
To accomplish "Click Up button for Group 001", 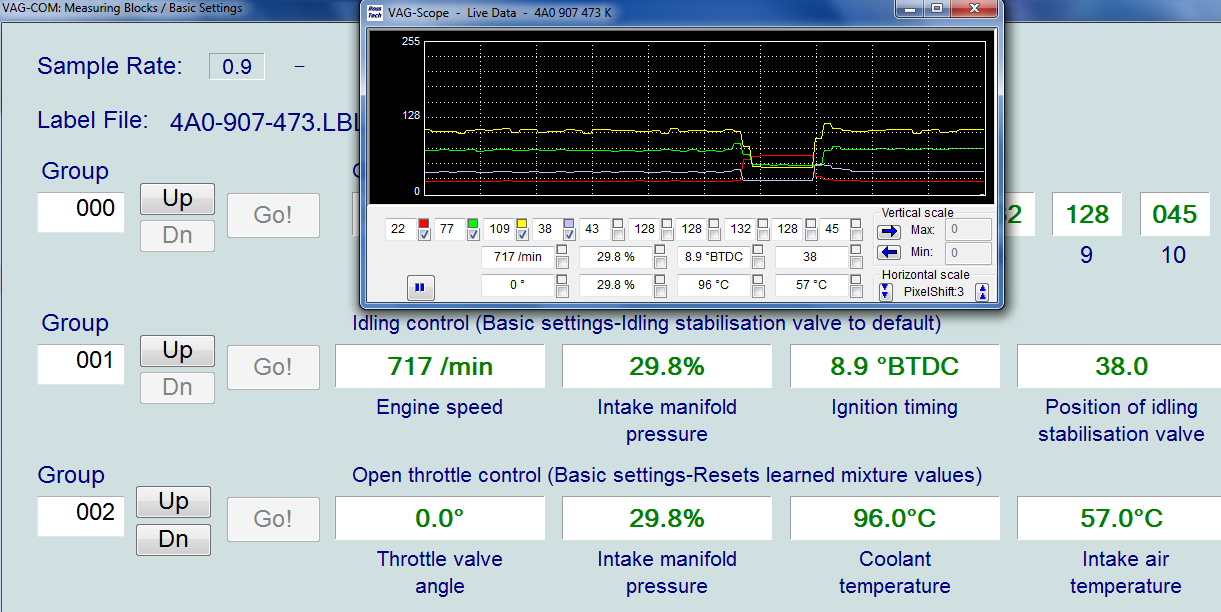I will [177, 350].
